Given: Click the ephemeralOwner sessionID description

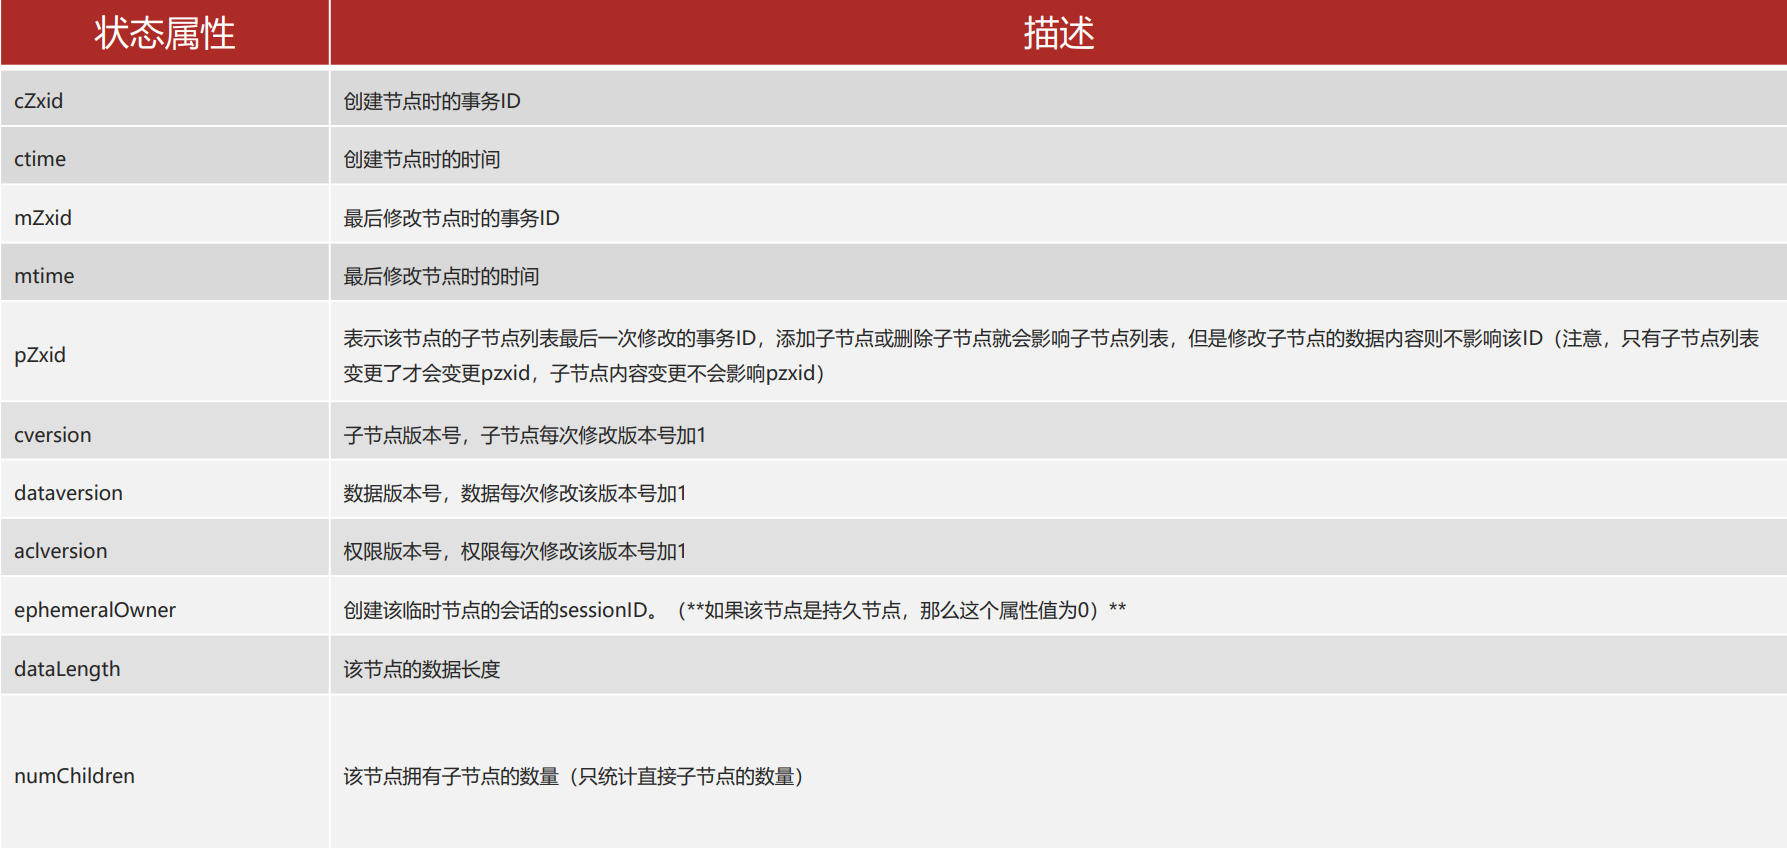Looking at the screenshot, I should [x=735, y=610].
